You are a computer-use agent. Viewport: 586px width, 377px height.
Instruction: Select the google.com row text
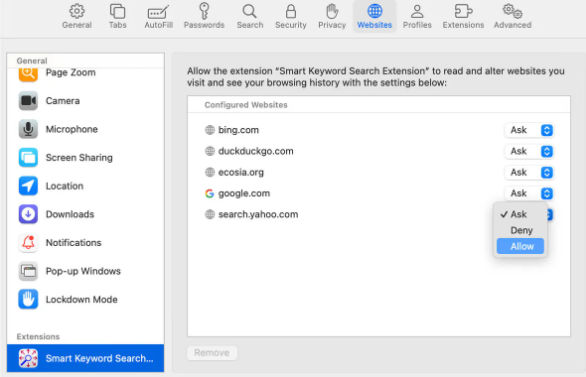[x=244, y=194]
